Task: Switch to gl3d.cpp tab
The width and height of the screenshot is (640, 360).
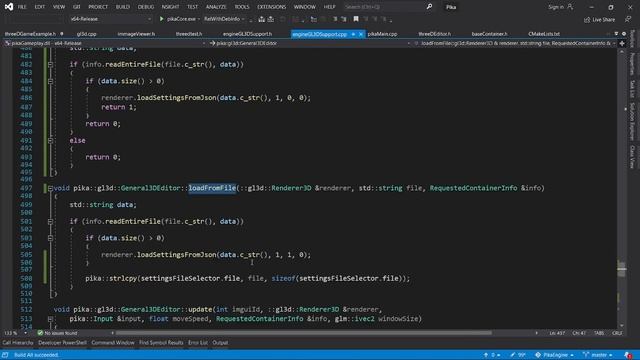Action: [x=87, y=34]
